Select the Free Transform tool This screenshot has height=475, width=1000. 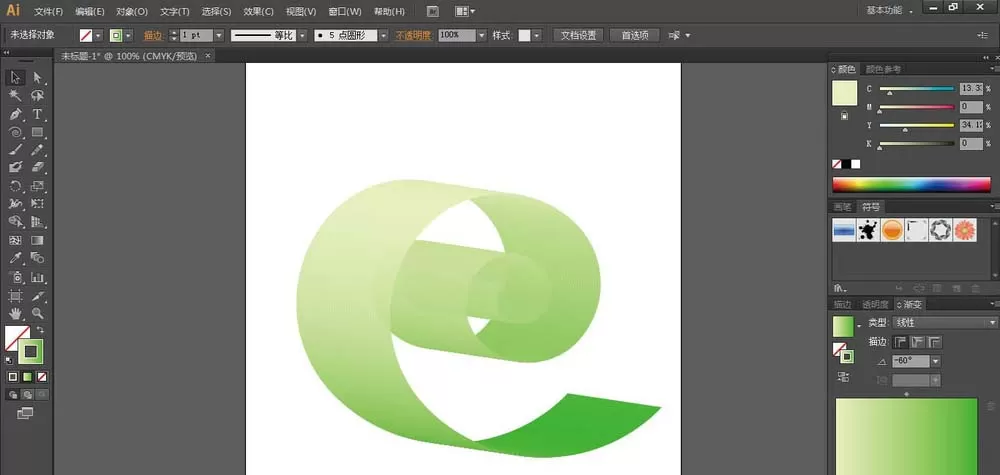click(38, 204)
